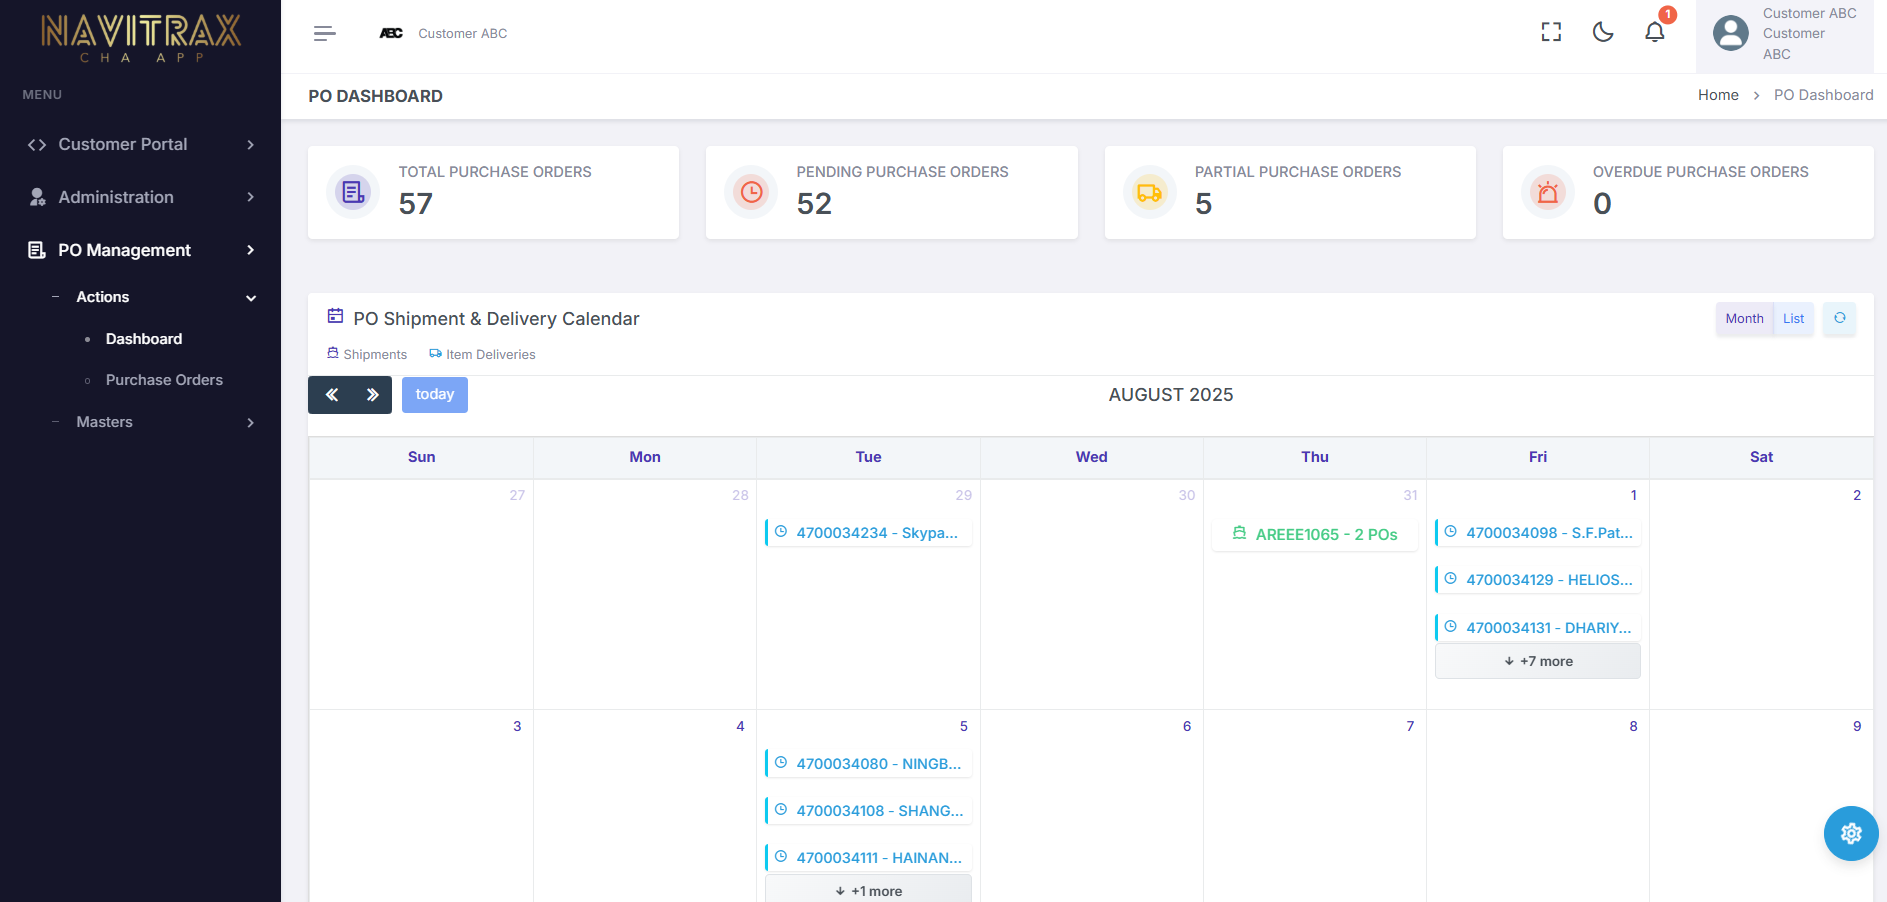Switch the calendar to List view

point(1793,319)
